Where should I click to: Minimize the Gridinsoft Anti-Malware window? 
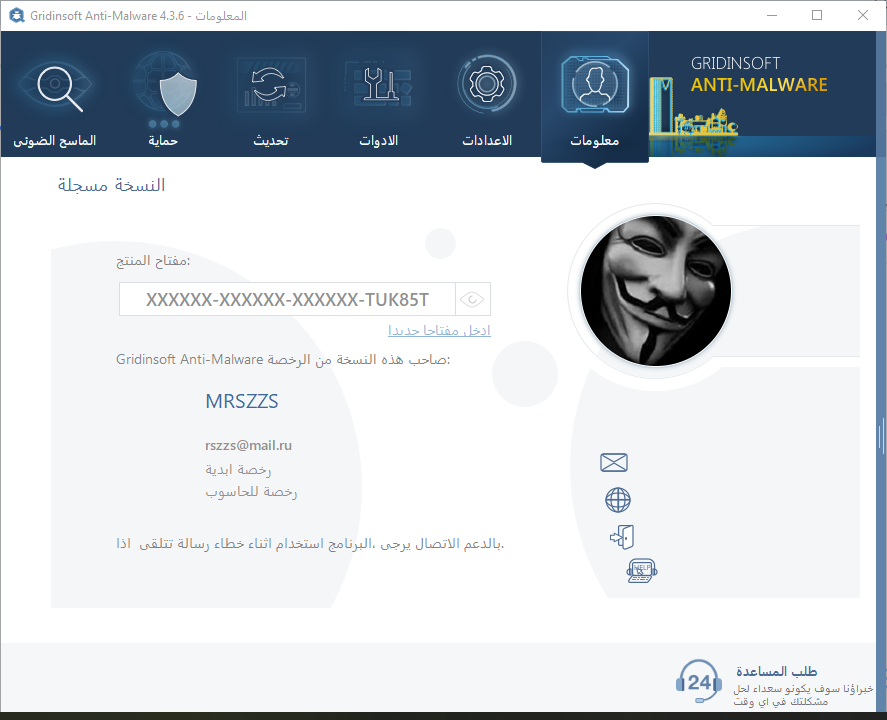pos(772,15)
